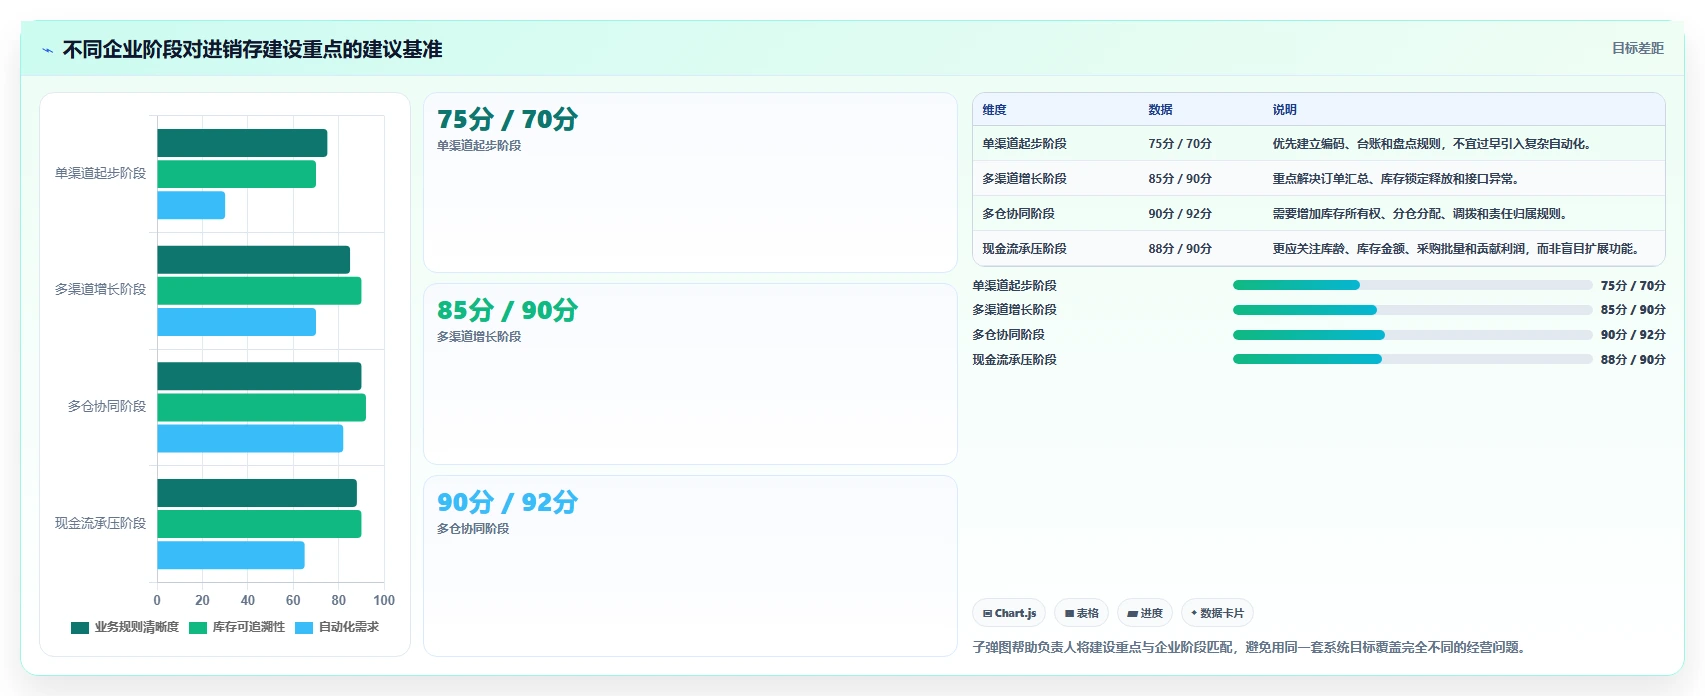
Task: Click the light green bar for 现金流承压阶段
Action: [x=259, y=524]
